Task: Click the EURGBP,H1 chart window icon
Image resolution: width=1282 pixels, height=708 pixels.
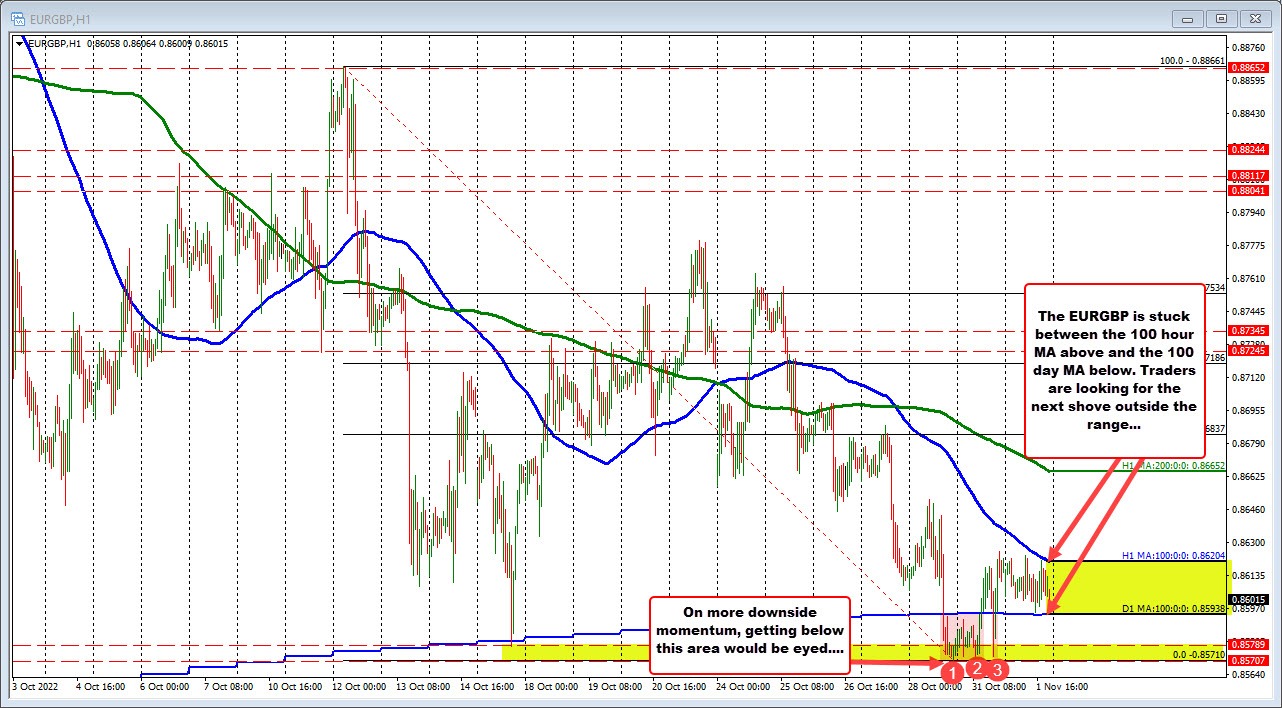Action: click(18, 17)
